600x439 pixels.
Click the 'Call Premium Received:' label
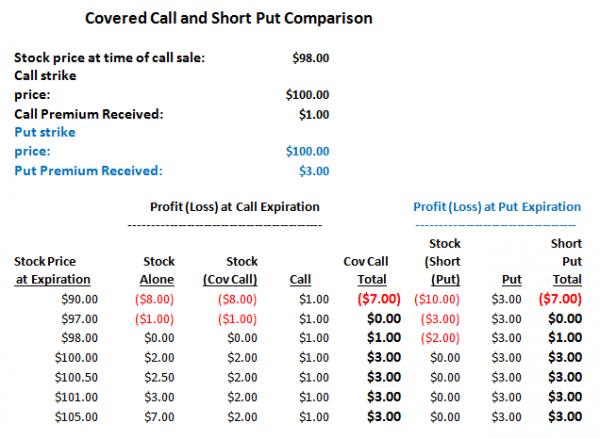coord(89,114)
